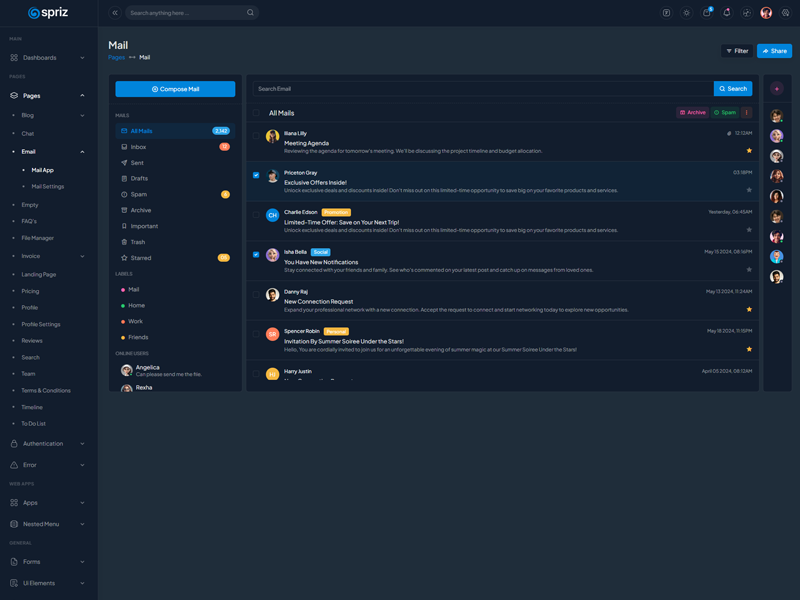Image resolution: width=800 pixels, height=600 pixels.
Task: Switch theme using the sun icon
Action: [x=686, y=13]
